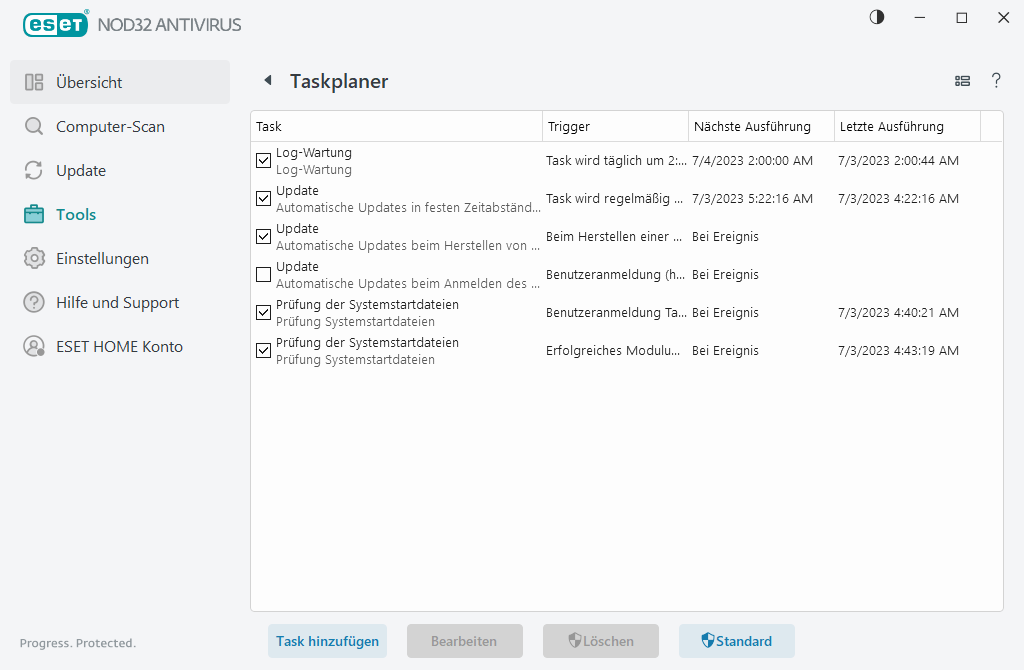This screenshot has height=670, width=1024.
Task: Open Hilfe und Support
Action: (x=116, y=302)
